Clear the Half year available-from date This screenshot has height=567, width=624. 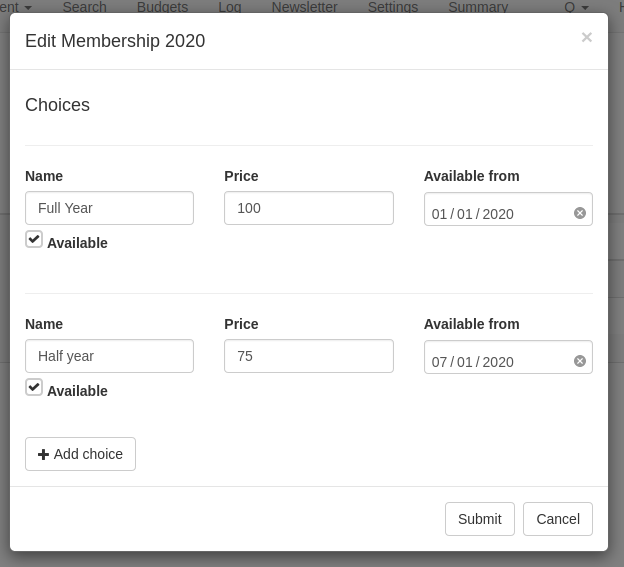point(580,361)
